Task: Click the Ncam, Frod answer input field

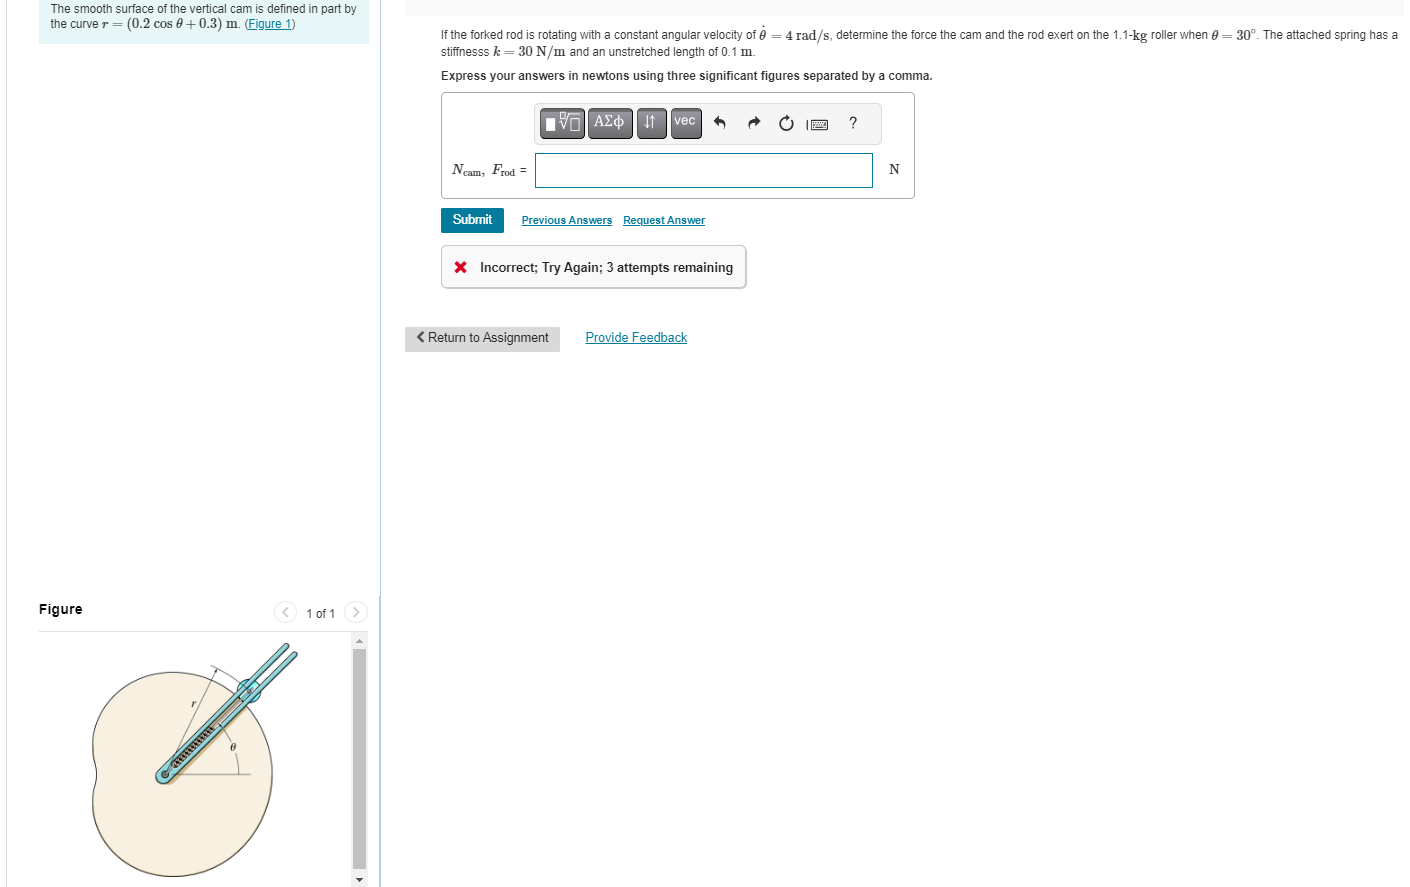Action: click(704, 170)
